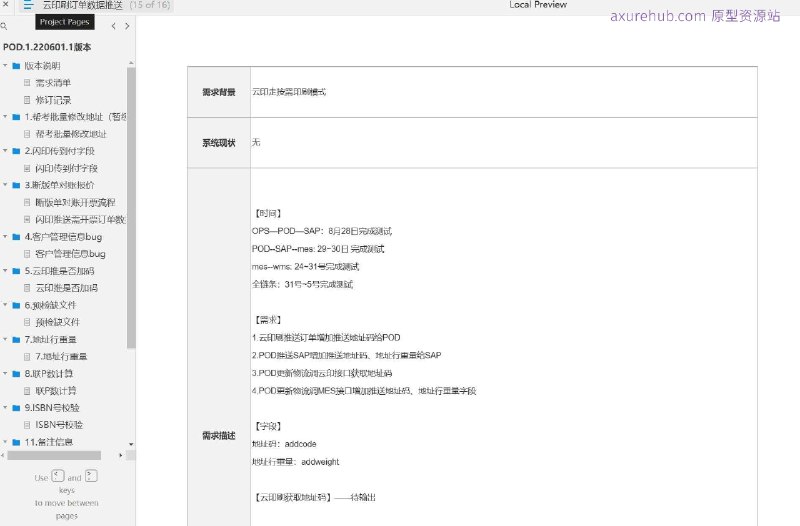Open the ISBN号校验 page
The height and width of the screenshot is (526, 800).
[59, 424]
